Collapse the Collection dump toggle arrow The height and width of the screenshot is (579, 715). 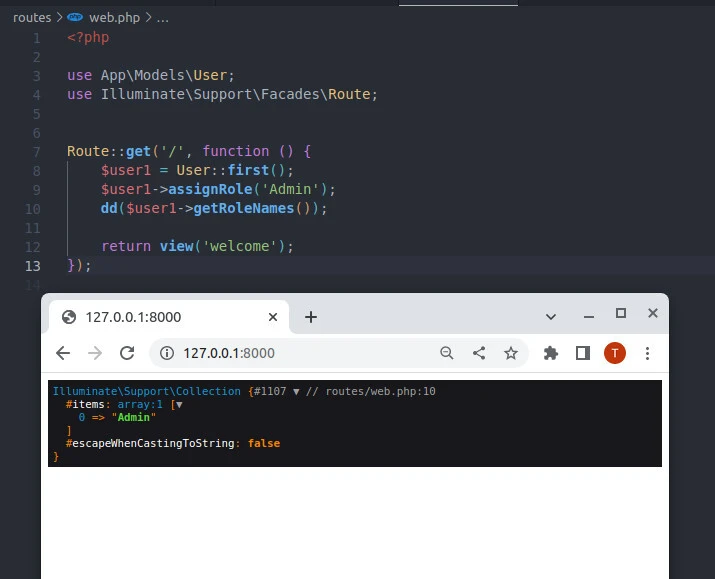(x=296, y=392)
